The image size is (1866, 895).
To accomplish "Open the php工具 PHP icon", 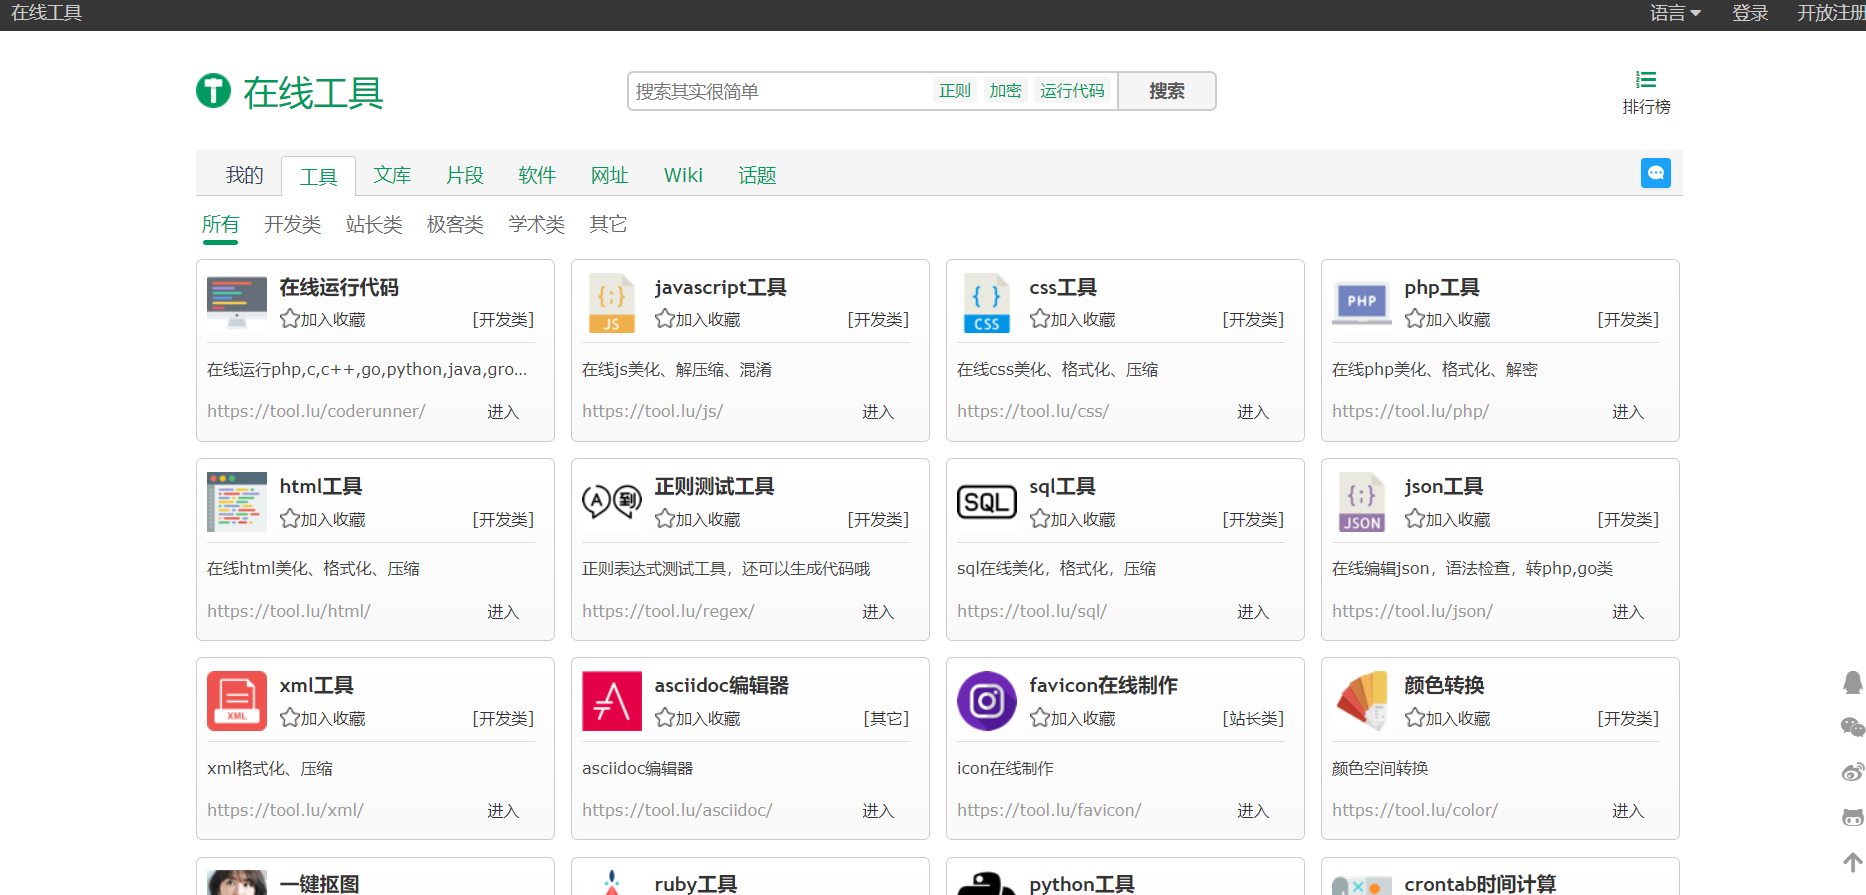I will pos(1362,303).
